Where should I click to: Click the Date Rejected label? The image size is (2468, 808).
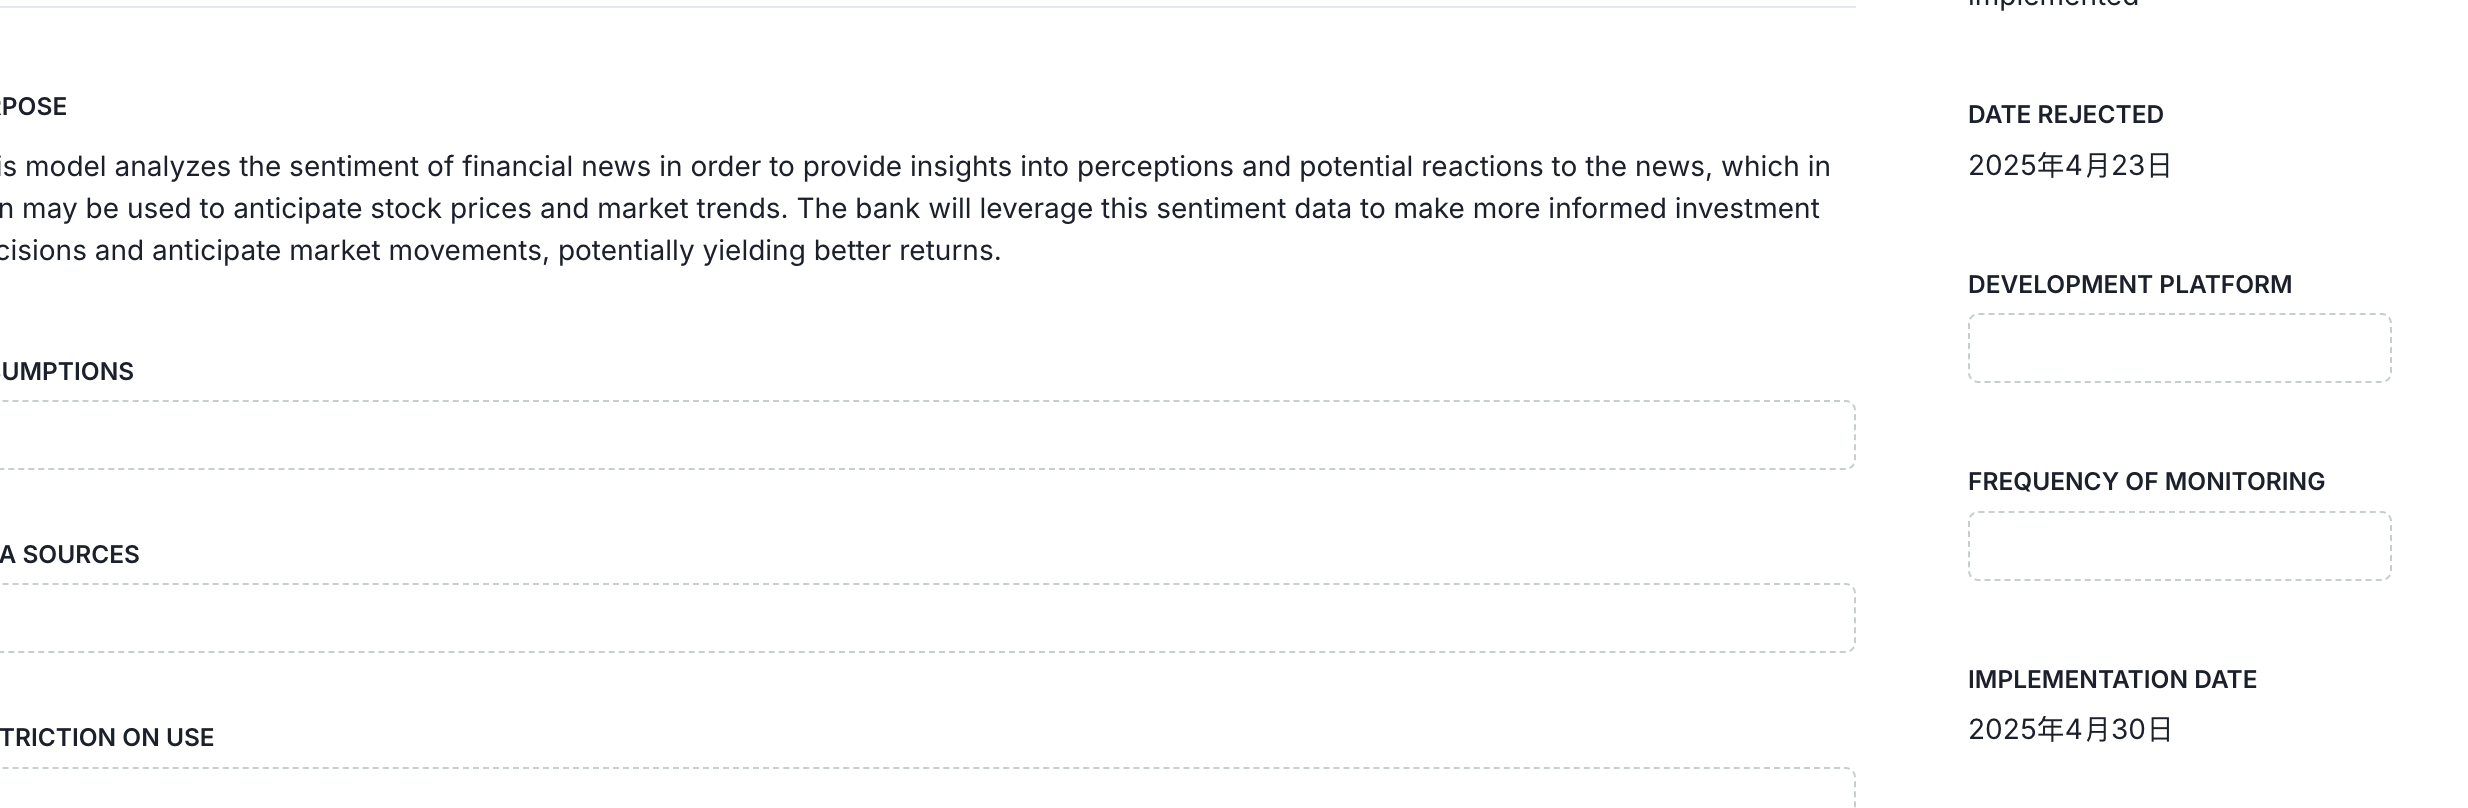2065,115
